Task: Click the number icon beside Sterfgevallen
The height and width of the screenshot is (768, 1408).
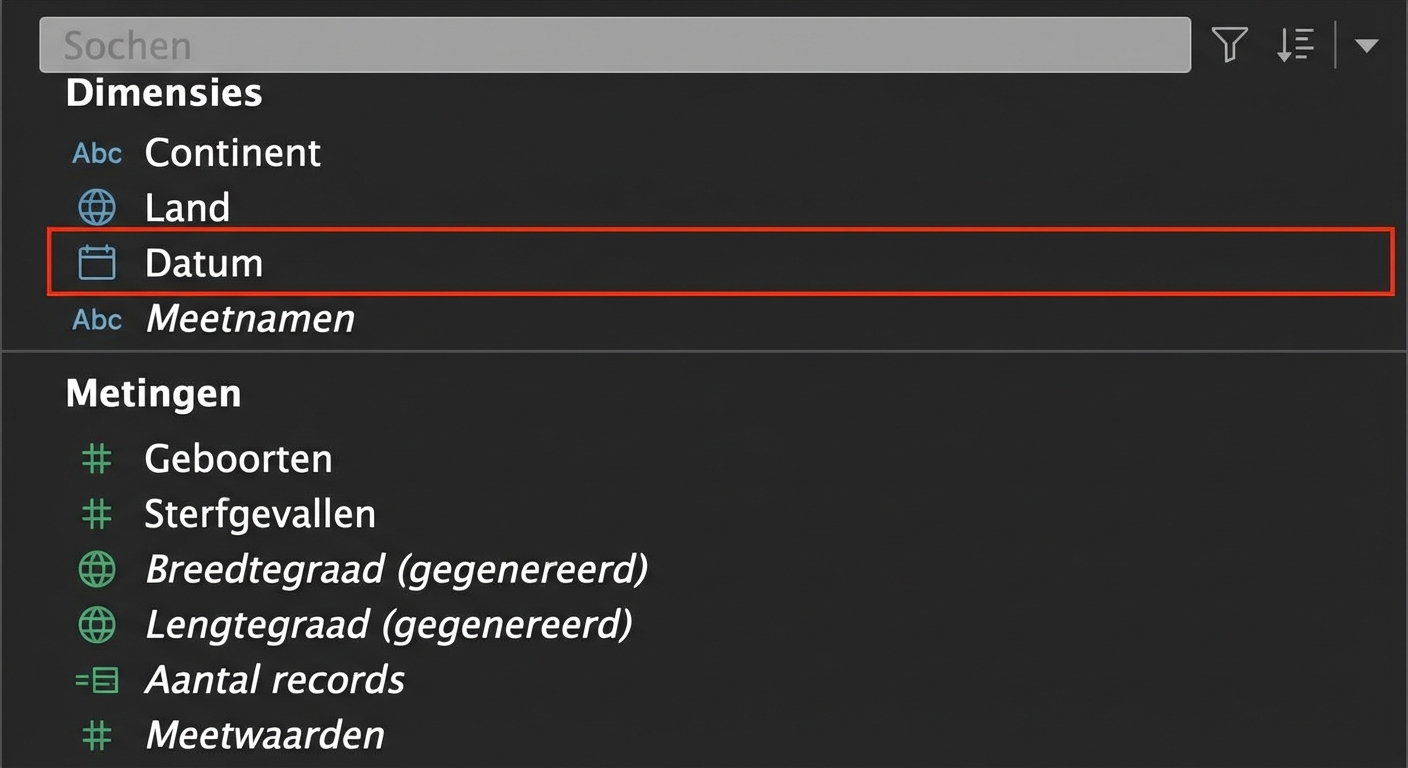Action: pos(97,514)
